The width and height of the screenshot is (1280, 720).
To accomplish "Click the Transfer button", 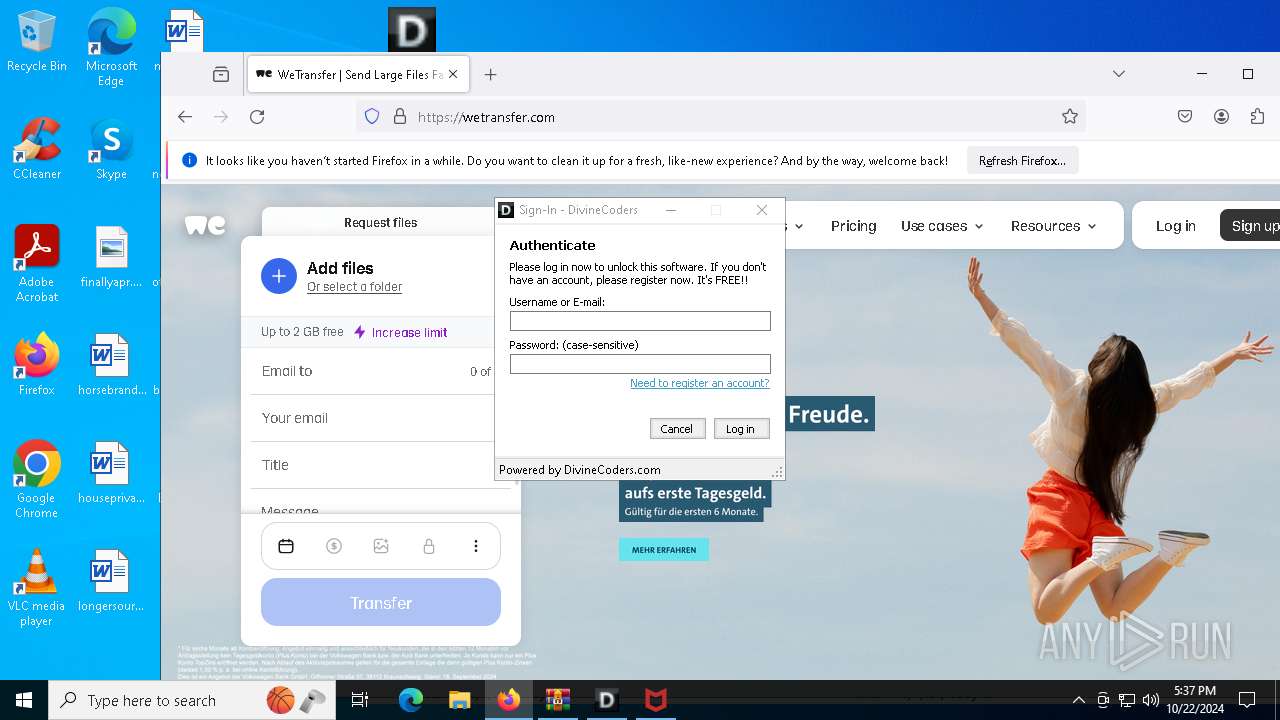I will 381,603.
